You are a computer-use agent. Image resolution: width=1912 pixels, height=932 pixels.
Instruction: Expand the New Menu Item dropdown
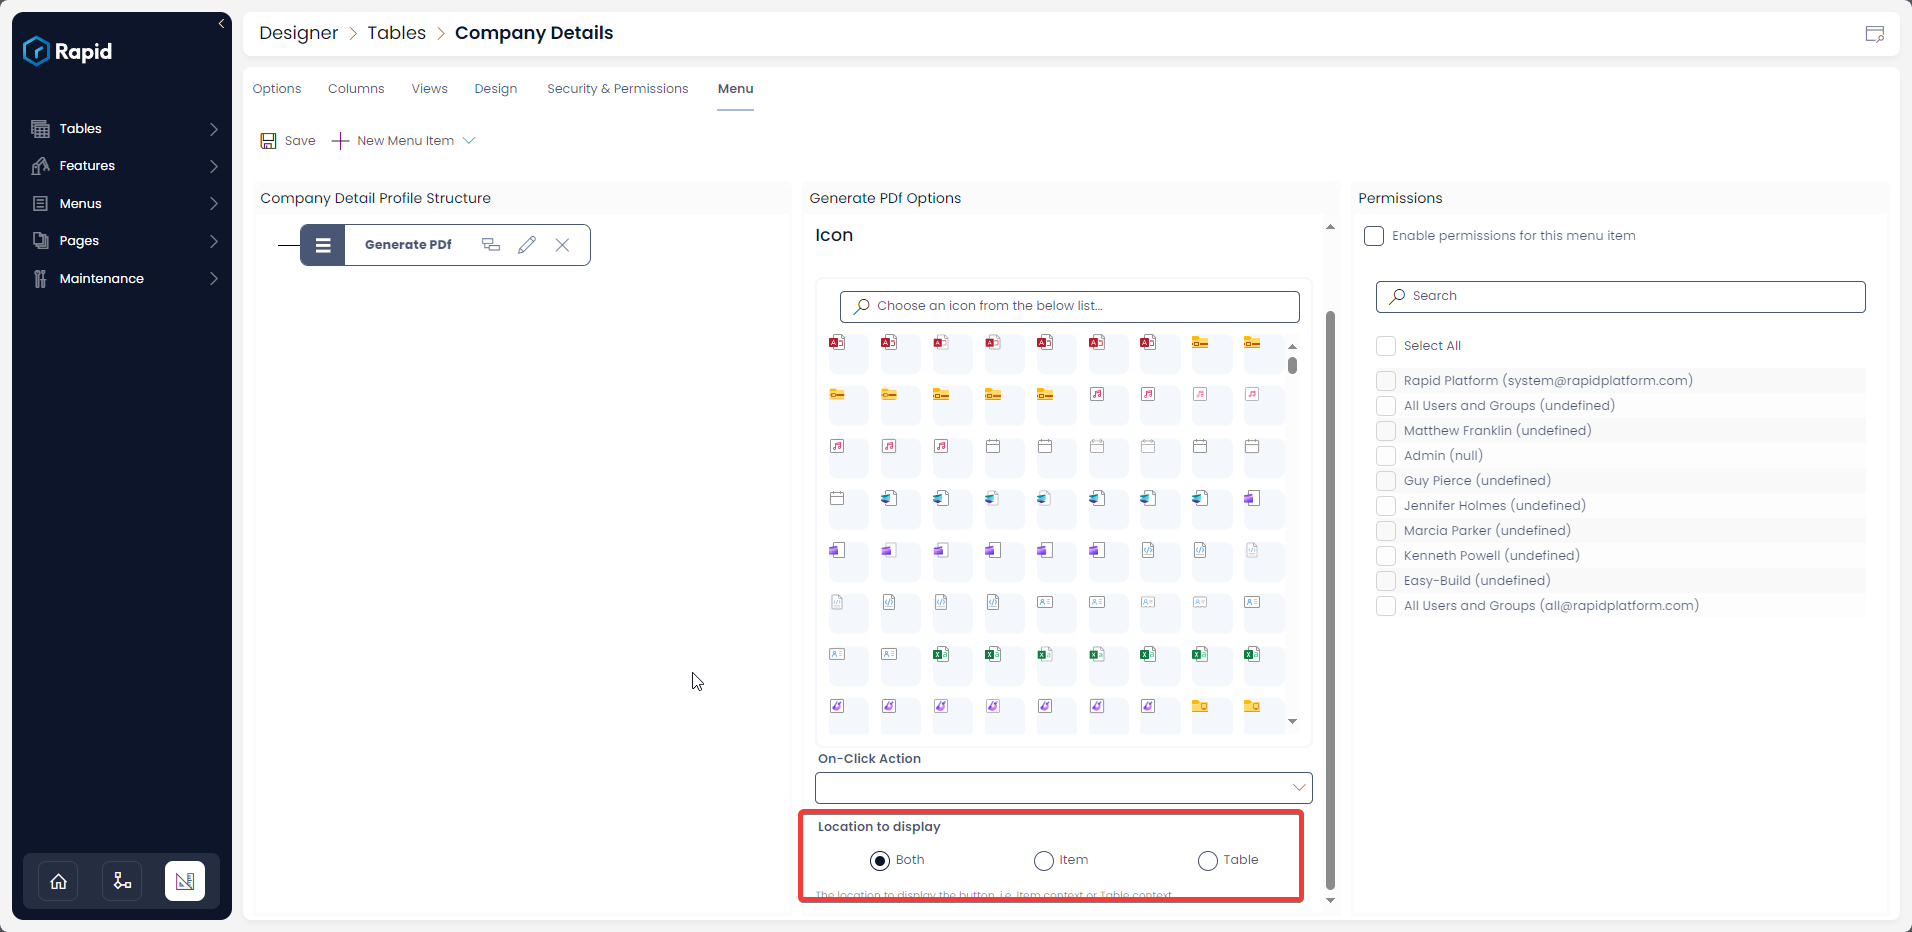point(469,141)
